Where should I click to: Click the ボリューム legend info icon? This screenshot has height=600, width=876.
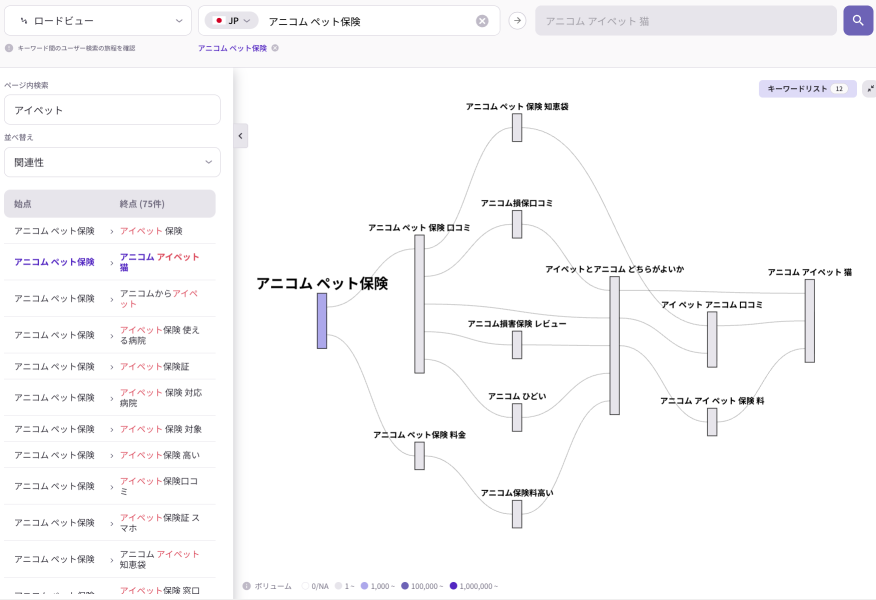246,586
